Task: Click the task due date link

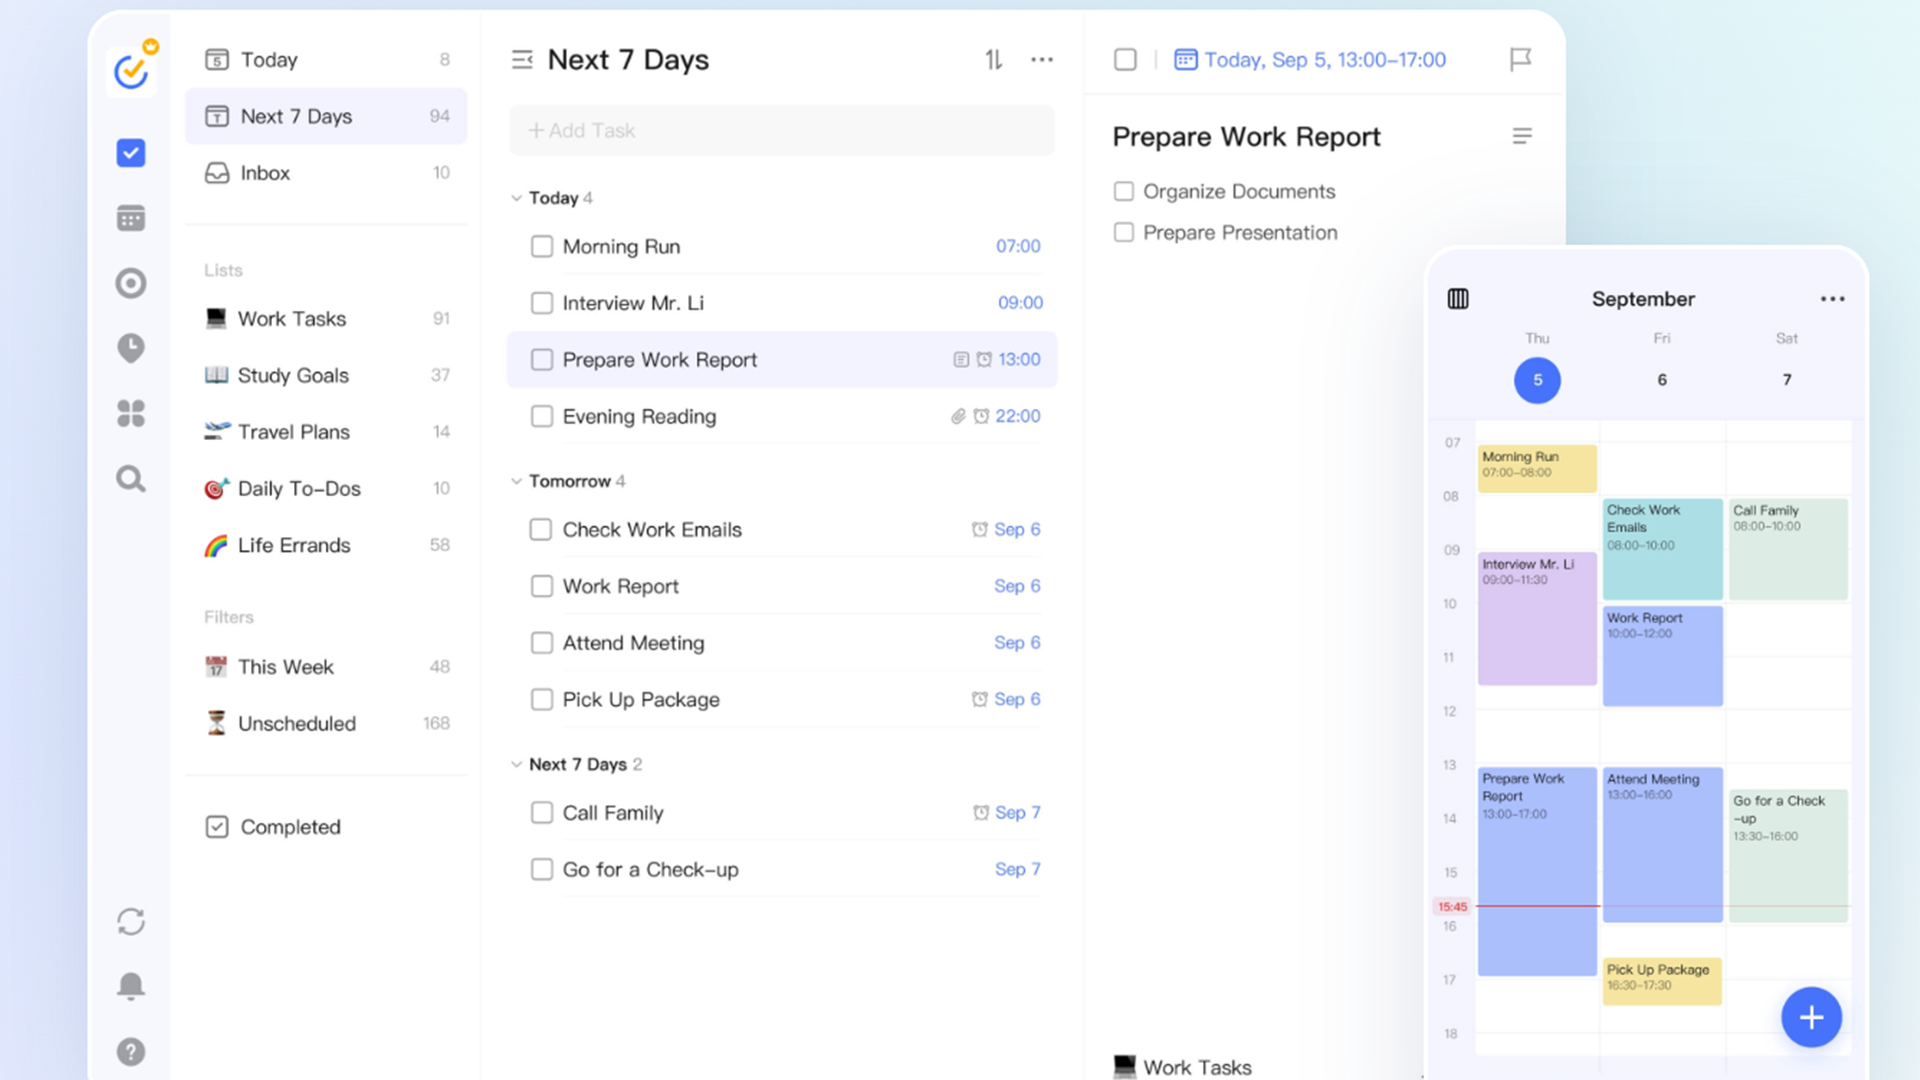Action: [x=1324, y=60]
